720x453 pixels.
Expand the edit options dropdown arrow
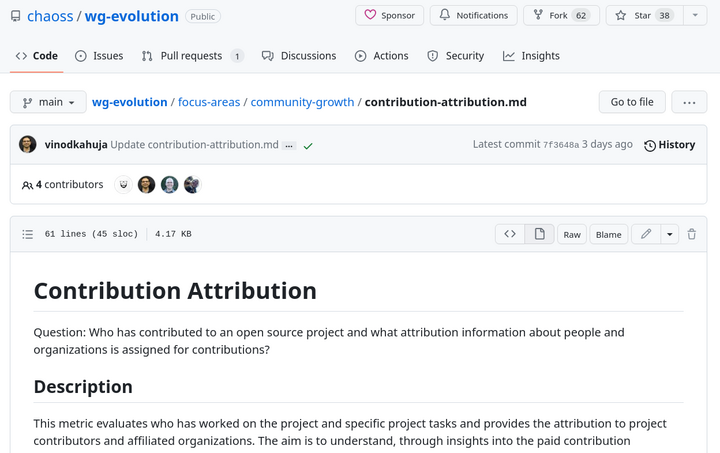pos(669,234)
